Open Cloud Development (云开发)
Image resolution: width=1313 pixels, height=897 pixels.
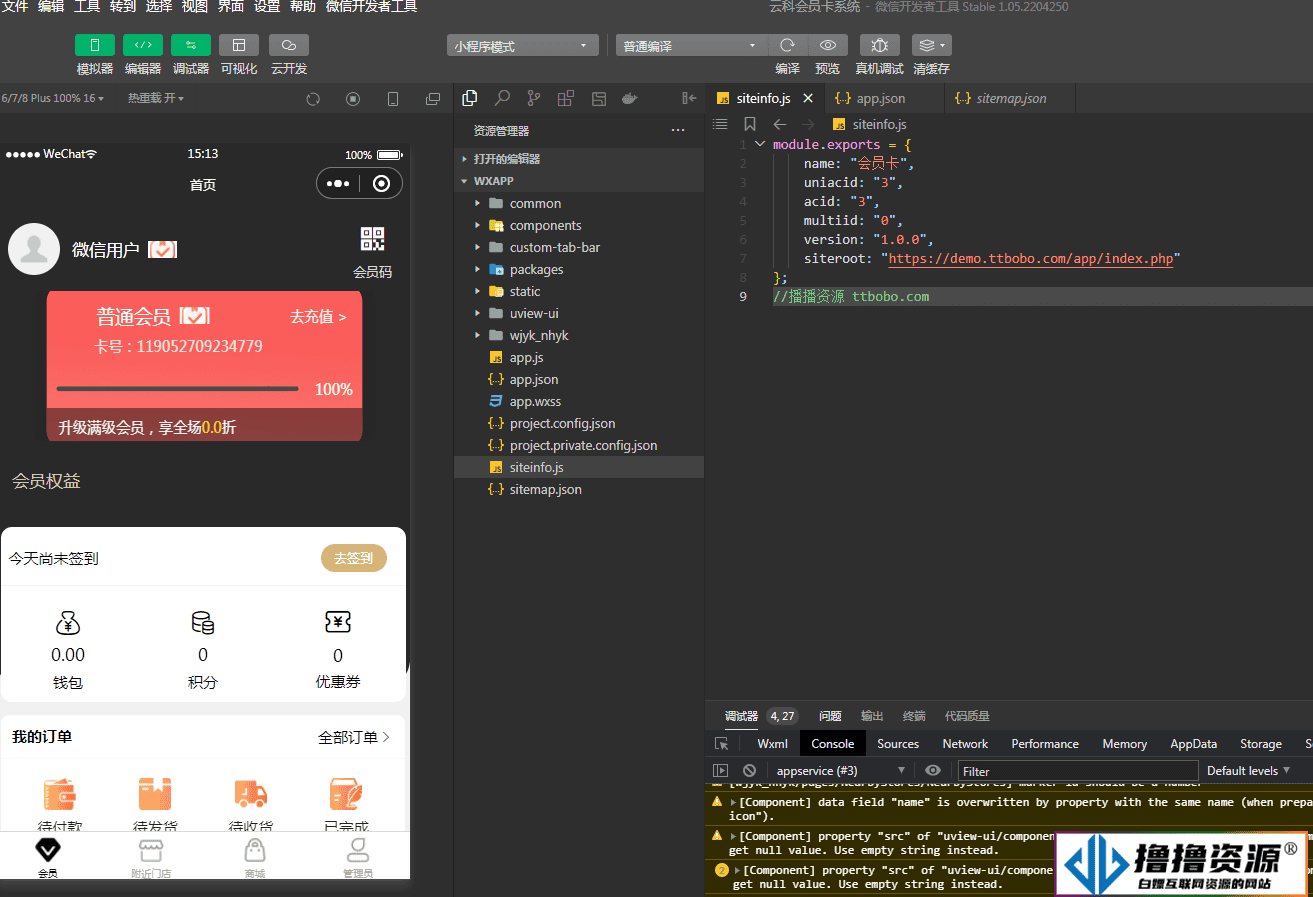[x=289, y=45]
